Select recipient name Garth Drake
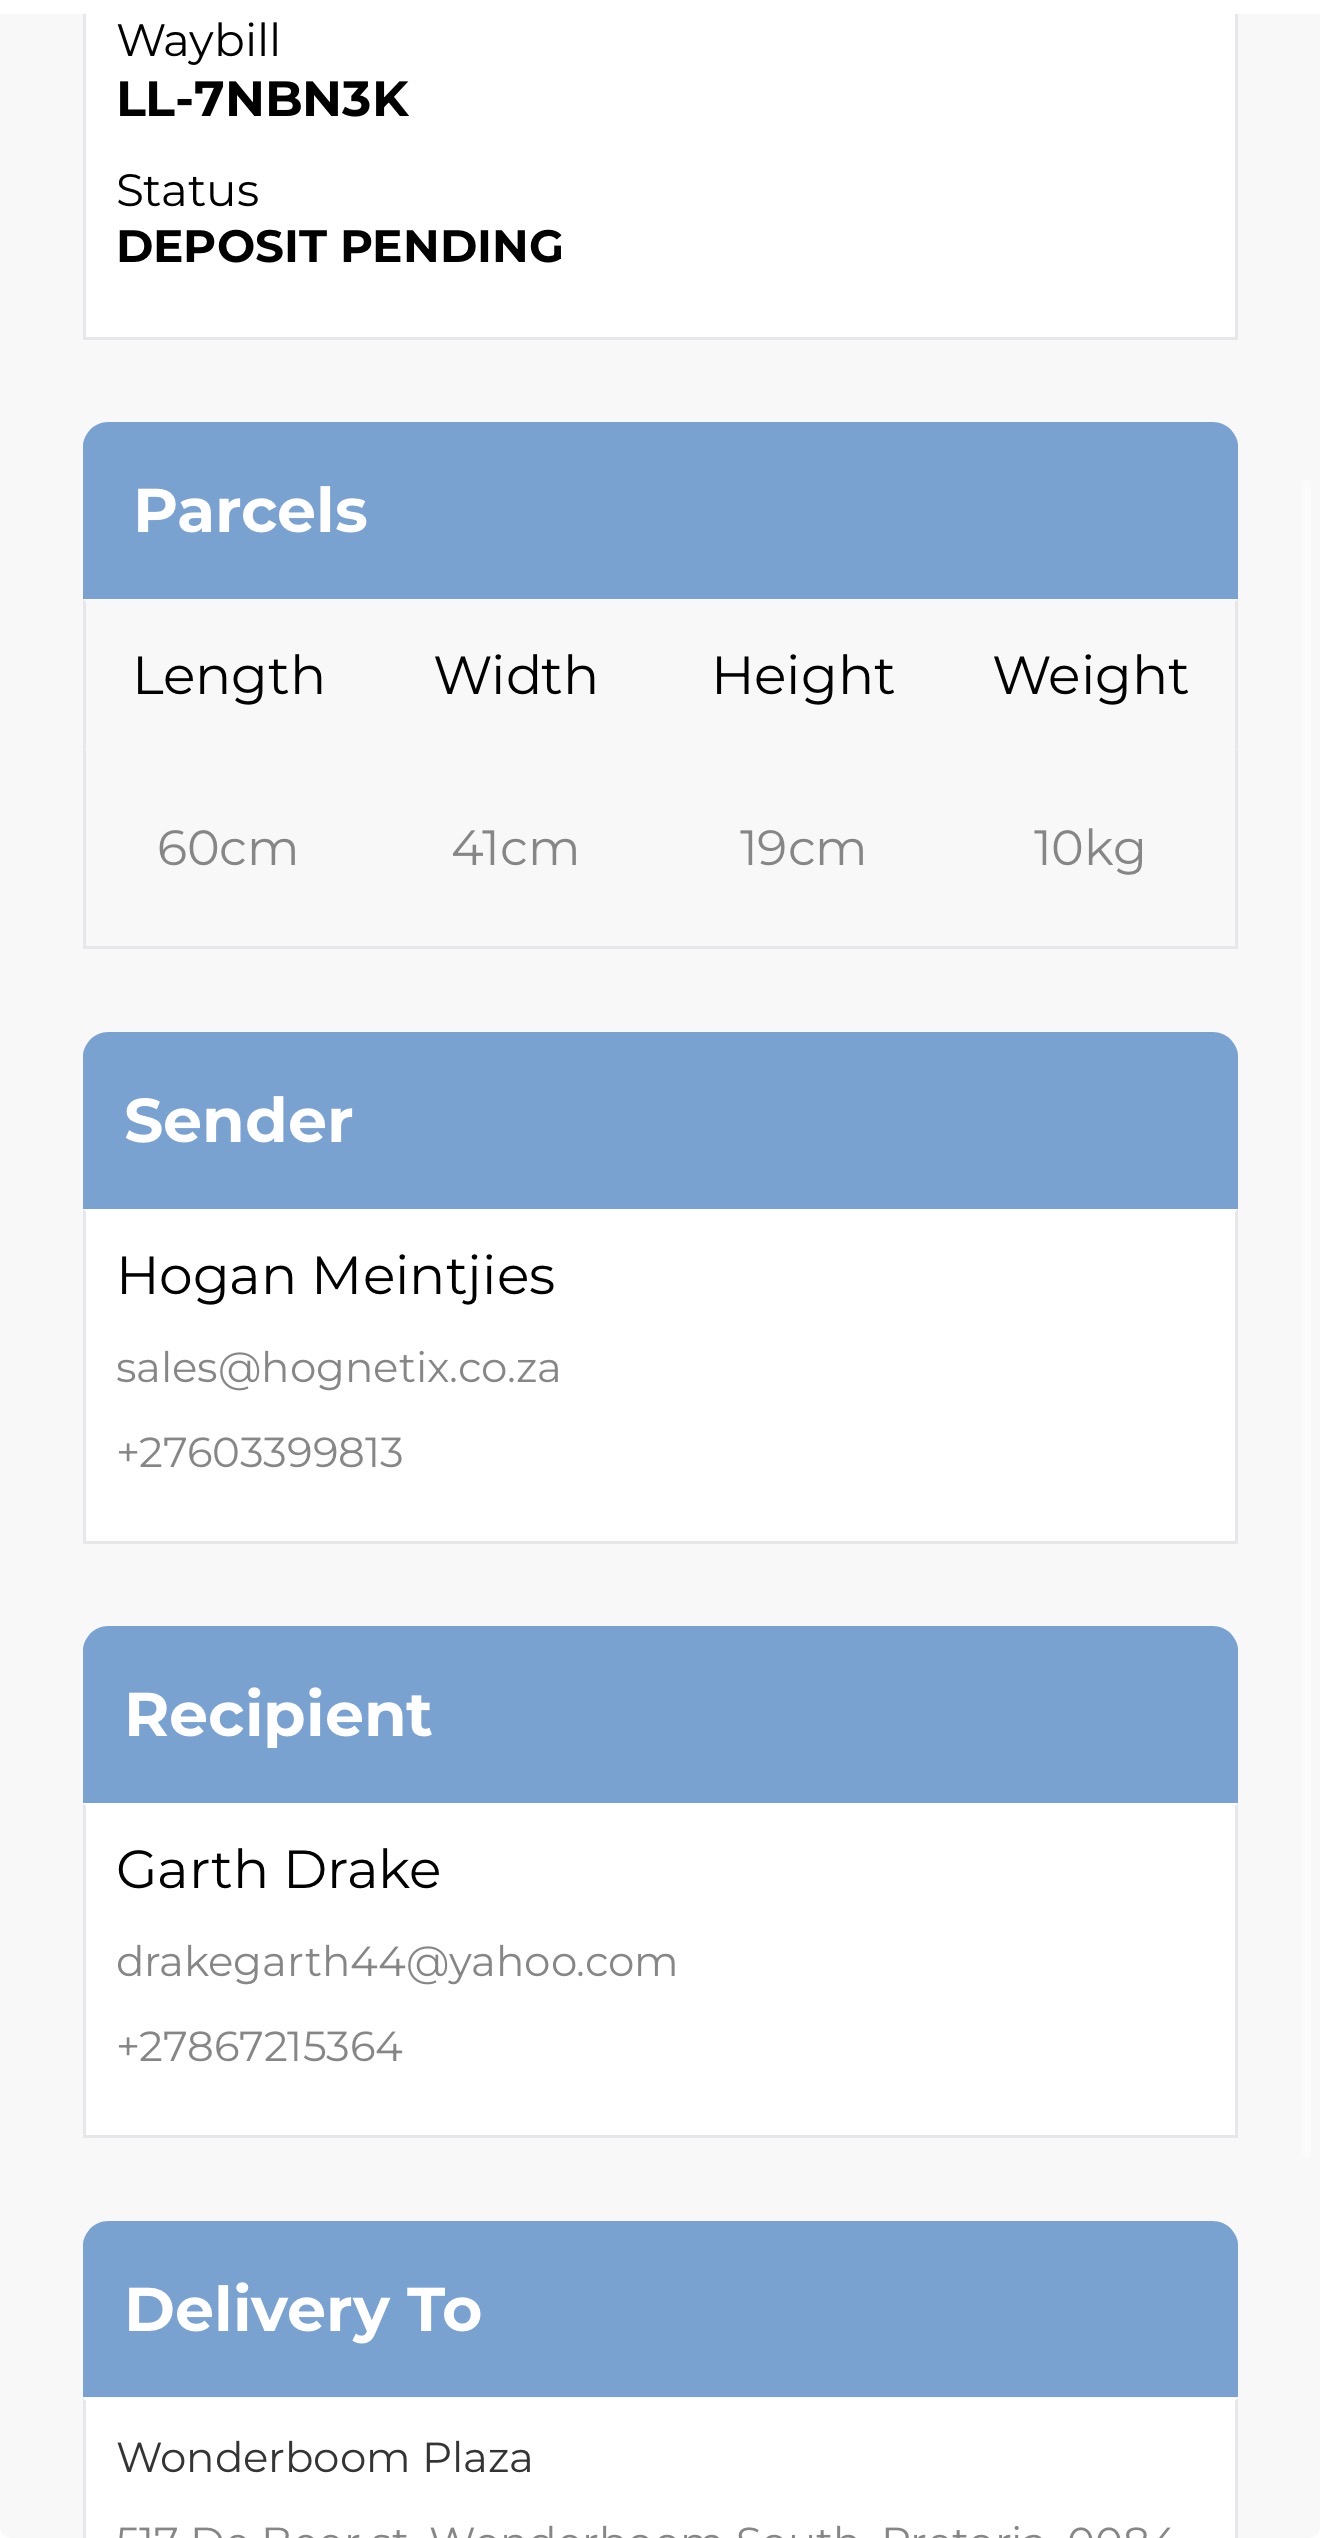 coord(278,1870)
